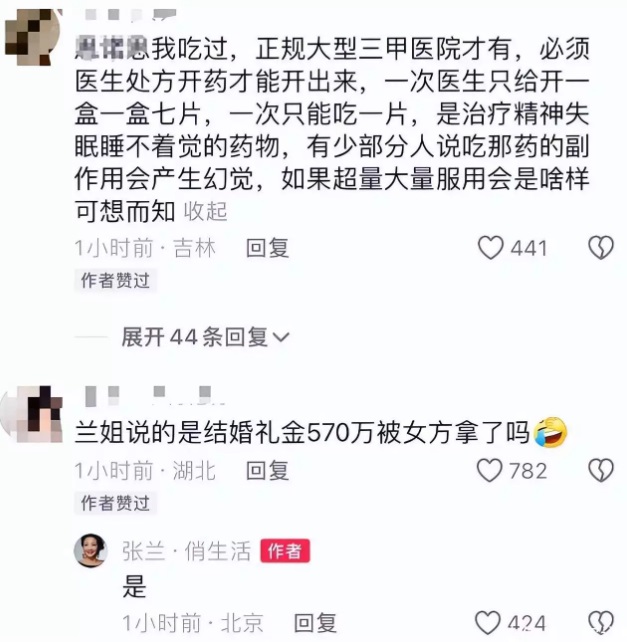
Task: Expand the 44 replies
Action: (x=206, y=337)
